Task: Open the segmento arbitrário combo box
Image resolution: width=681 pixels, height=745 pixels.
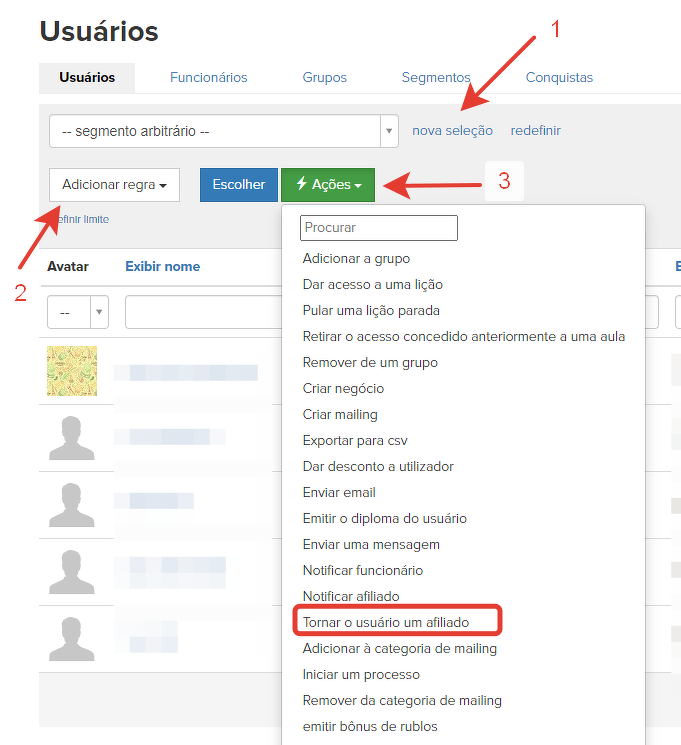Action: (x=224, y=131)
